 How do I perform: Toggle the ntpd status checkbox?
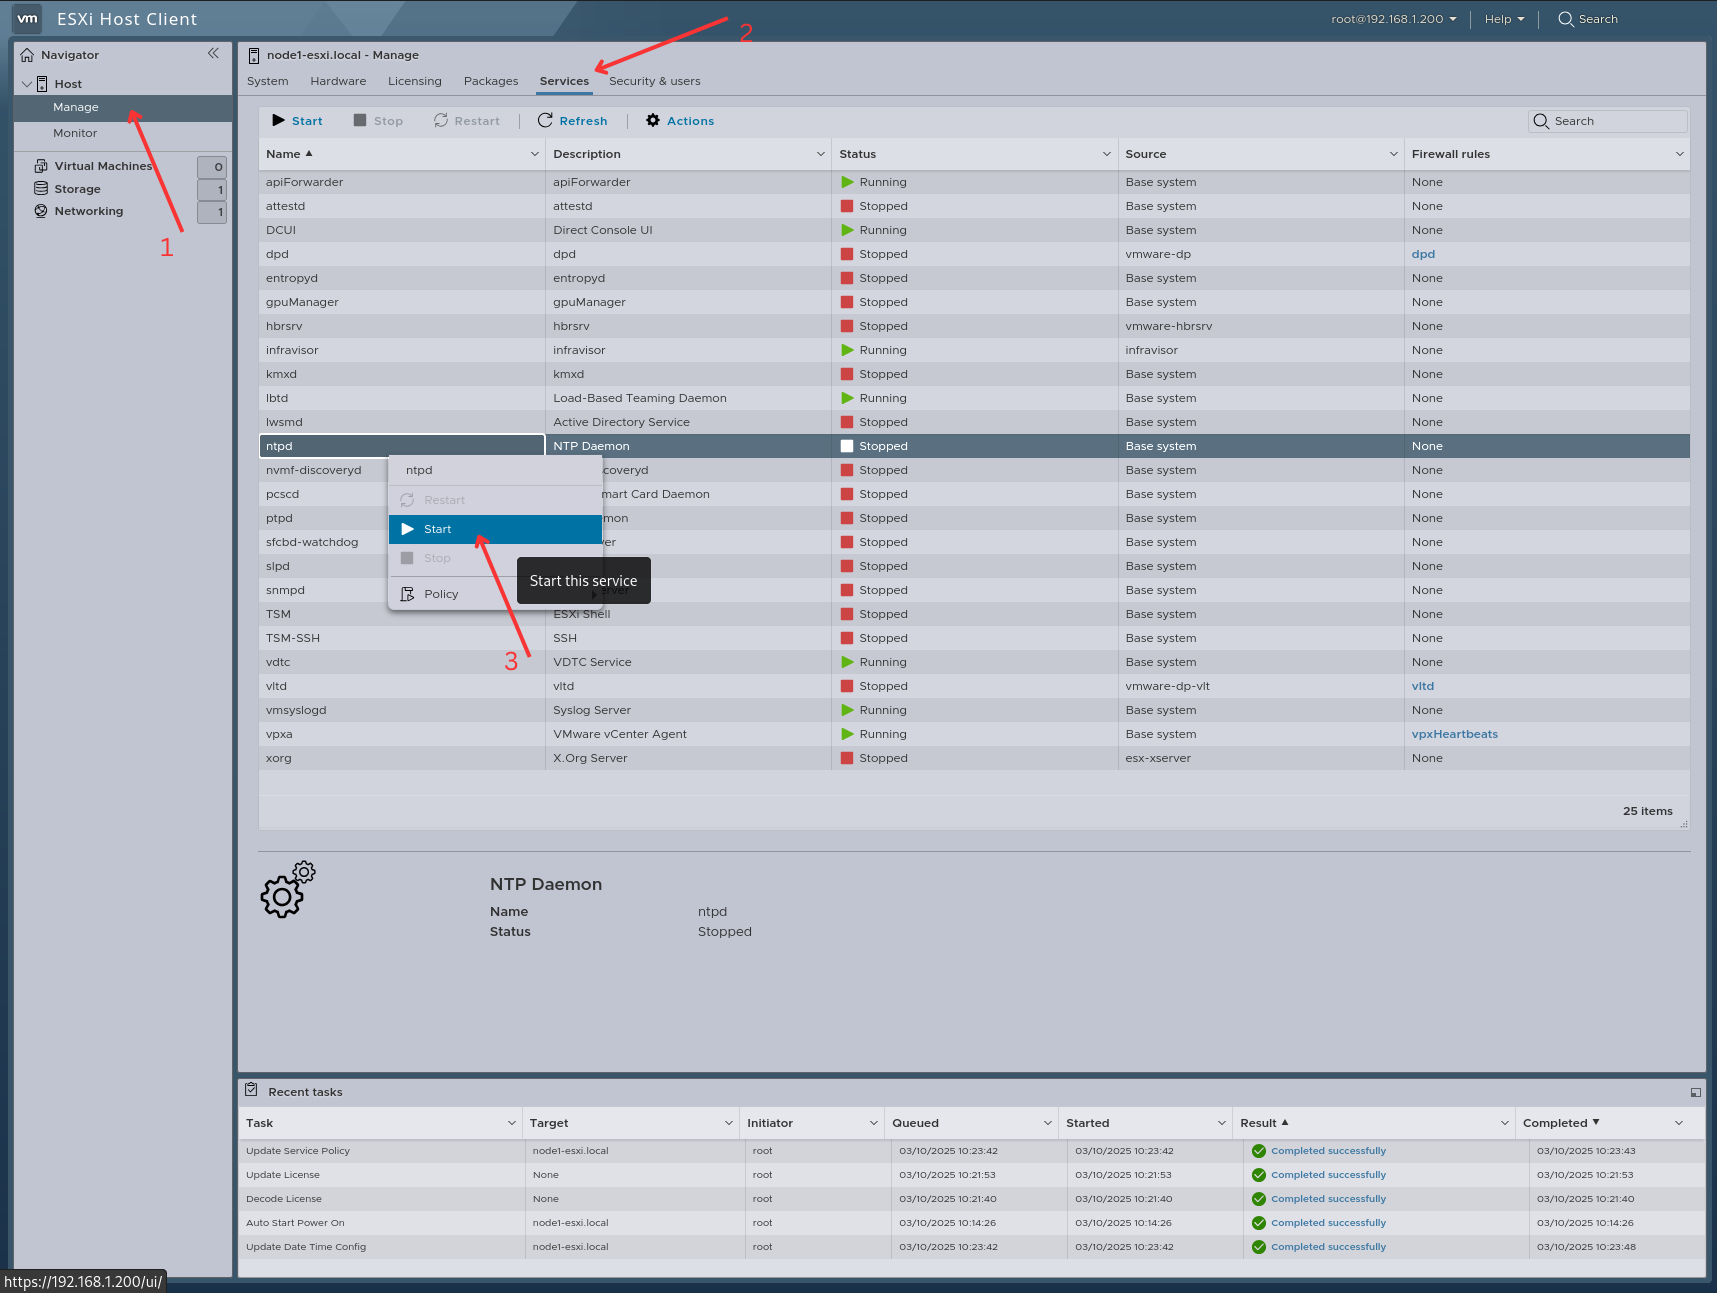[x=847, y=445]
